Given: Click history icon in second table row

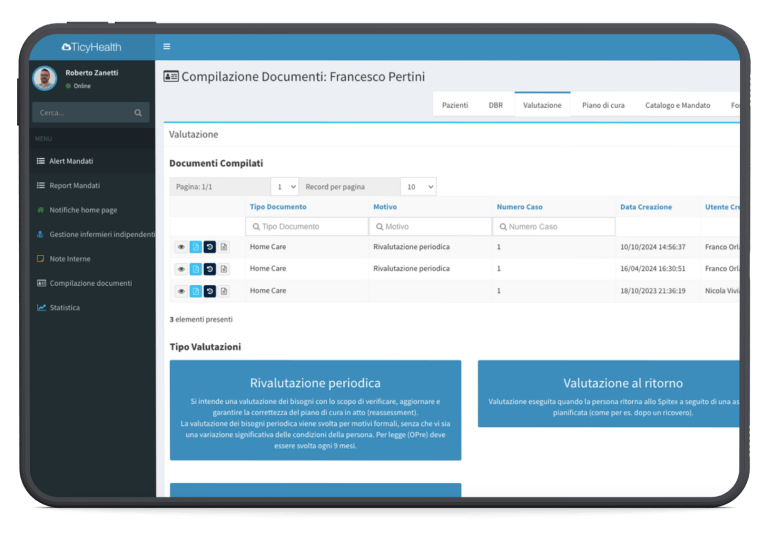Looking at the screenshot, I should click(x=210, y=269).
